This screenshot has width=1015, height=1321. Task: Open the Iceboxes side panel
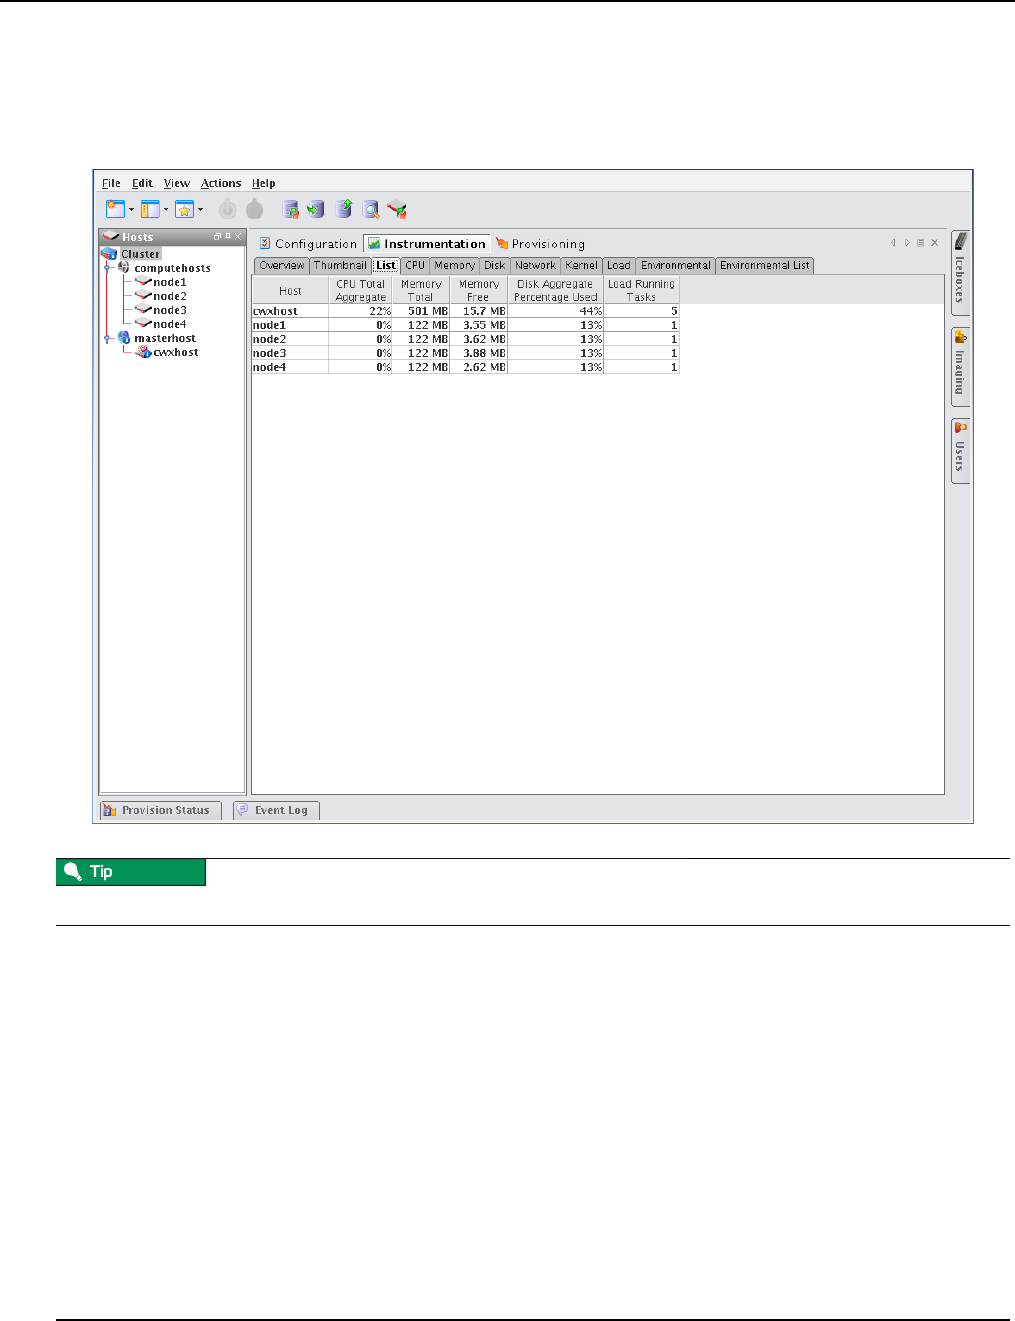pyautogui.click(x=960, y=273)
